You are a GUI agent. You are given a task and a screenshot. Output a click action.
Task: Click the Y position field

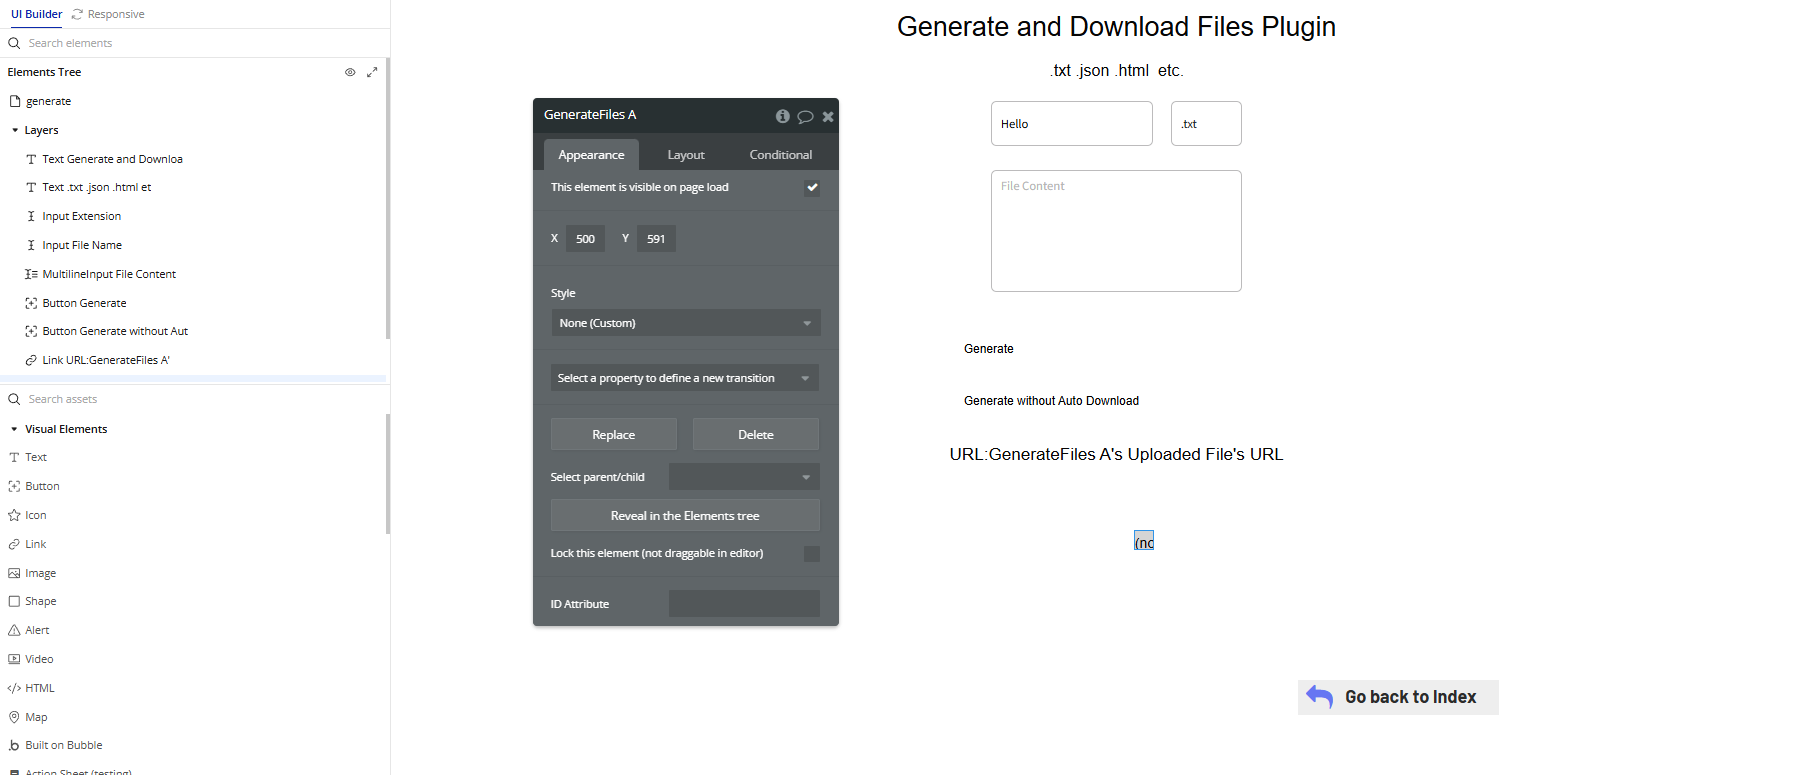tap(656, 239)
